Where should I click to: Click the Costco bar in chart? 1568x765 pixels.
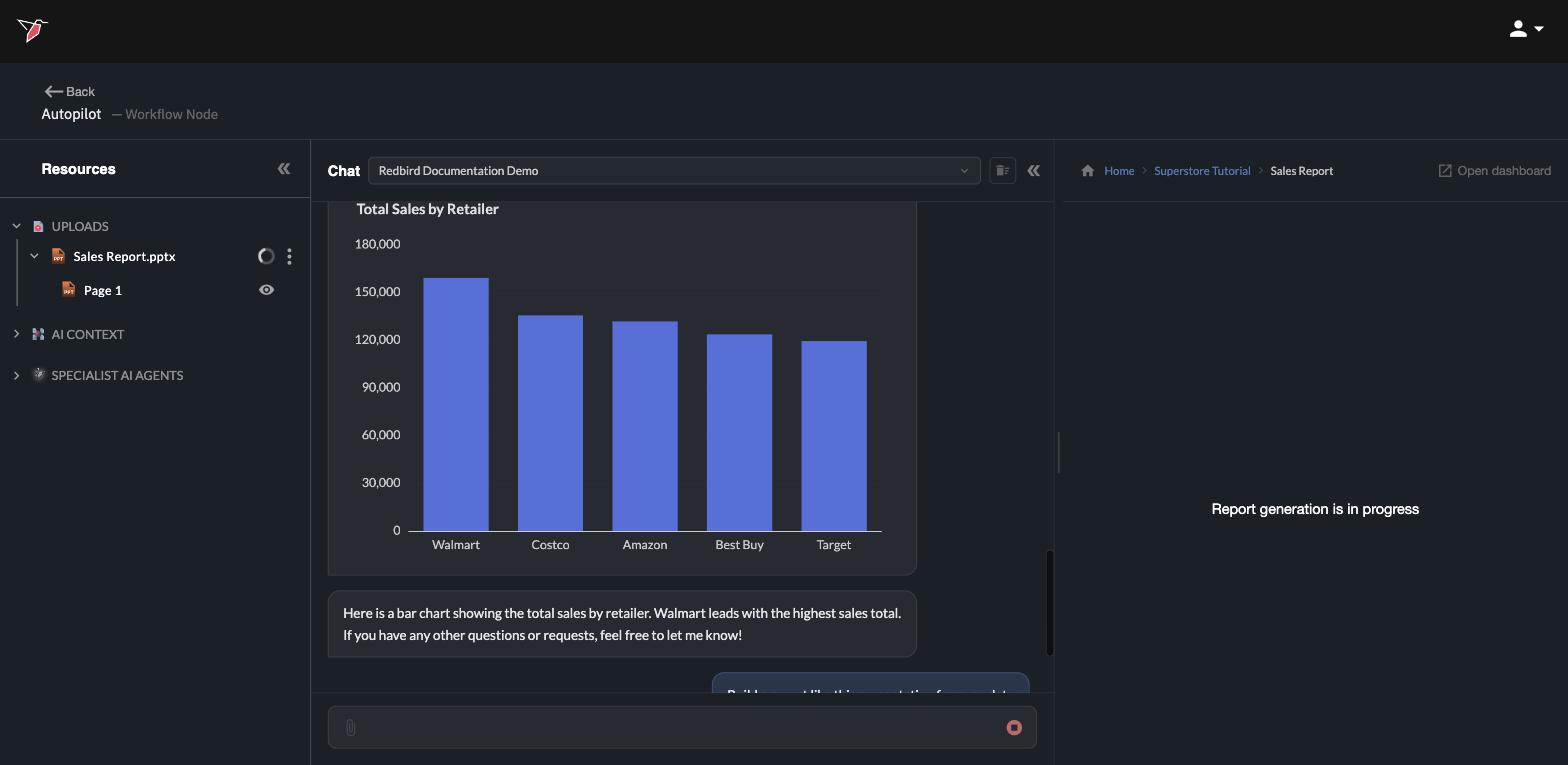point(550,423)
